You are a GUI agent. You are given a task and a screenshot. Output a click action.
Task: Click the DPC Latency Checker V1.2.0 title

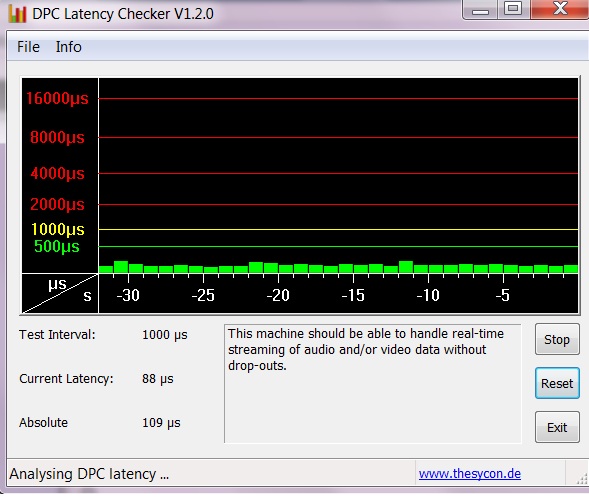(123, 14)
